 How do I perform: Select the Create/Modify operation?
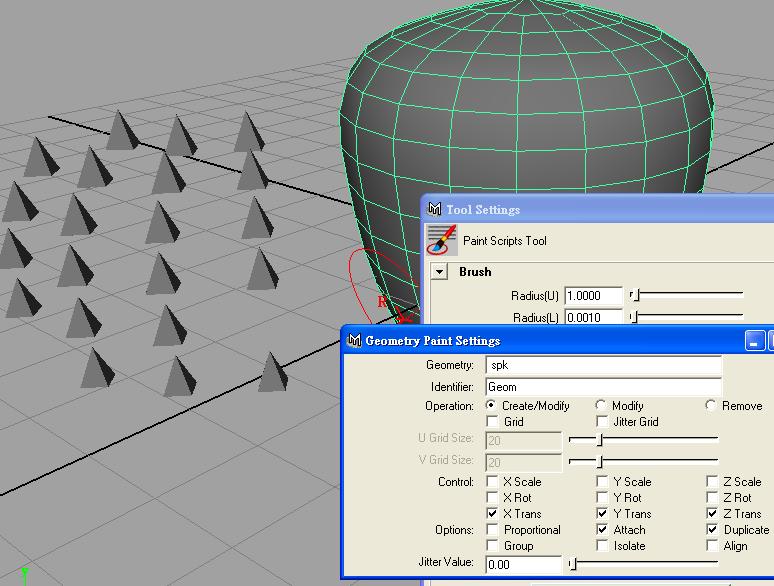[x=491, y=405]
